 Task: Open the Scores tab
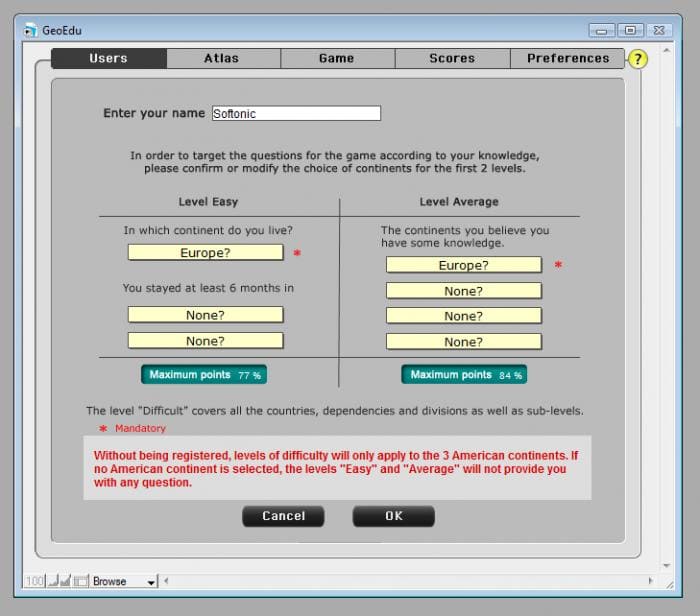click(453, 58)
